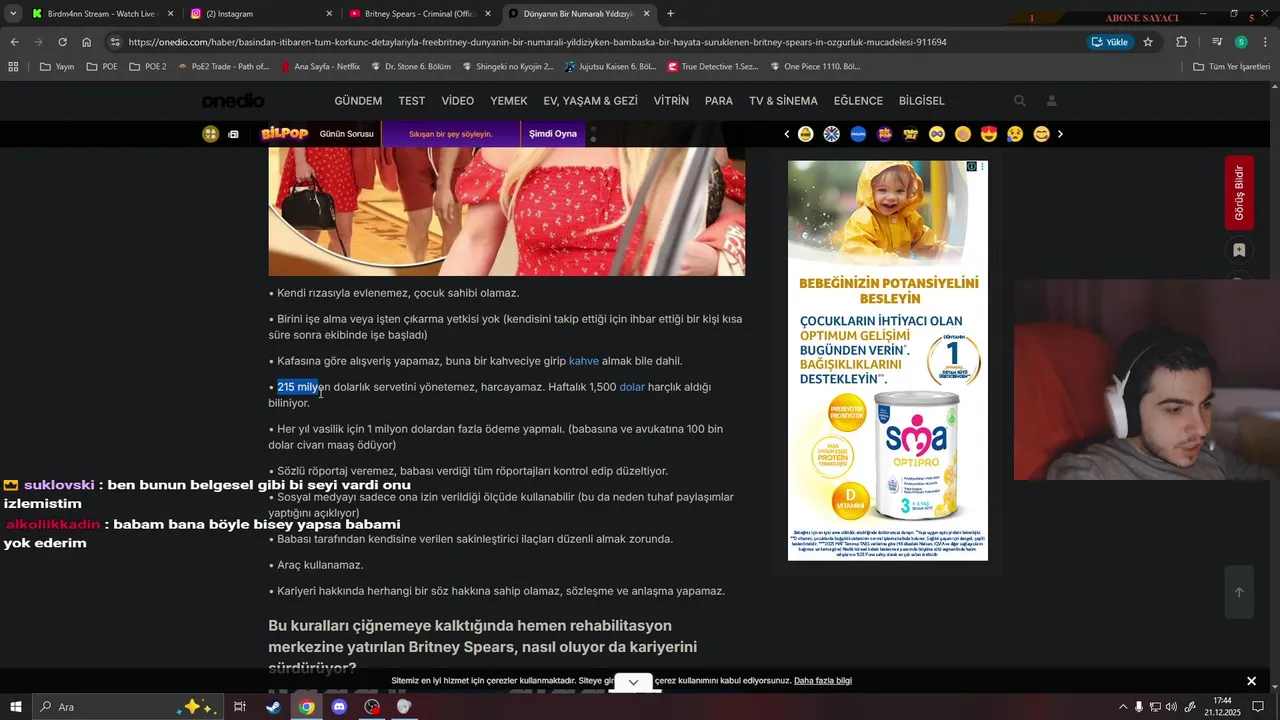
Task: Open Chrome from the taskbar
Action: click(x=306, y=707)
